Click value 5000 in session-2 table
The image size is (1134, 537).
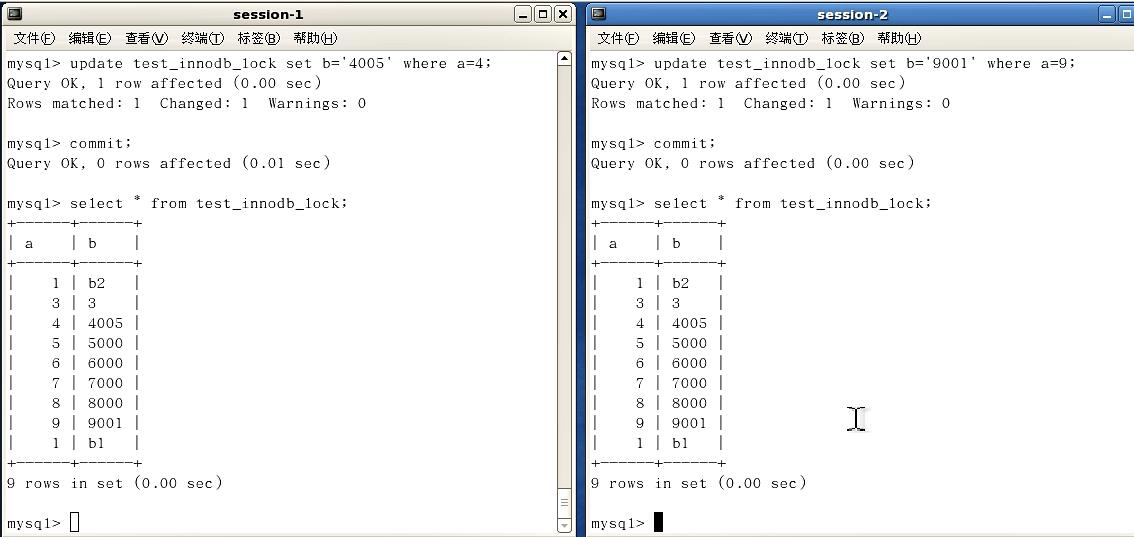coord(689,343)
